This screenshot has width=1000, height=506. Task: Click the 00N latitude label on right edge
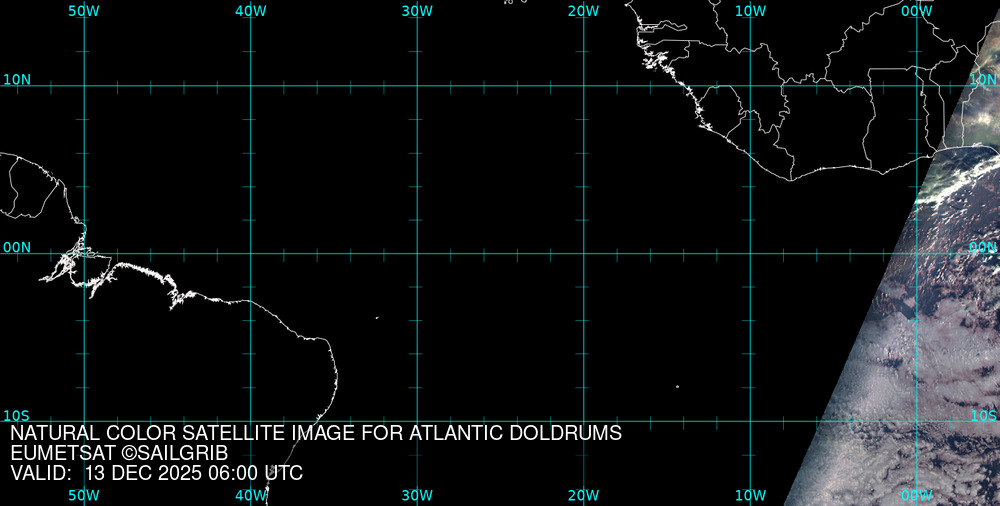[x=983, y=247]
